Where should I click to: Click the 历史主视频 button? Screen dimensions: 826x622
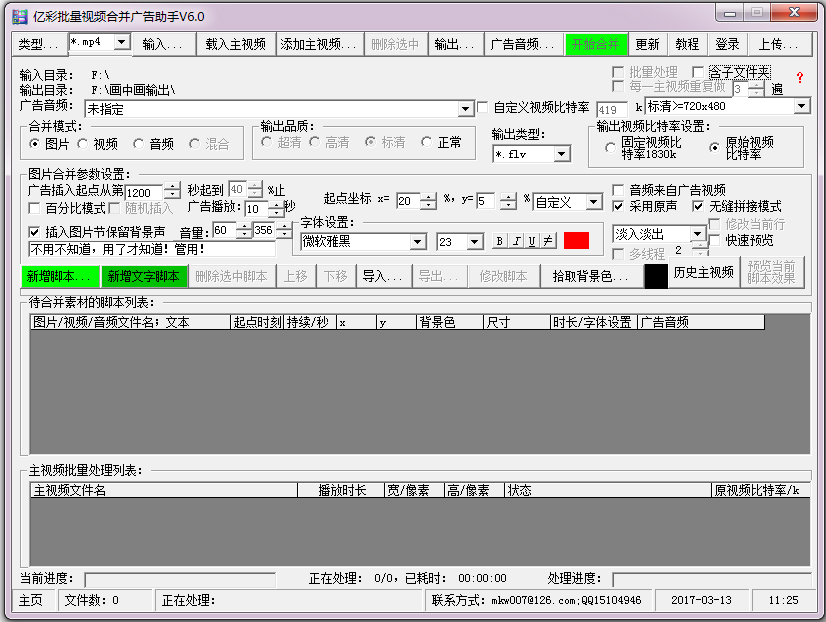coord(703,273)
